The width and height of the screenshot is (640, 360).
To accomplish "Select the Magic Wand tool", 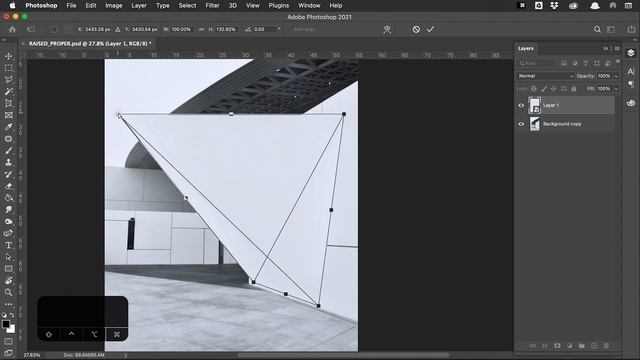I will pyautogui.click(x=9, y=91).
